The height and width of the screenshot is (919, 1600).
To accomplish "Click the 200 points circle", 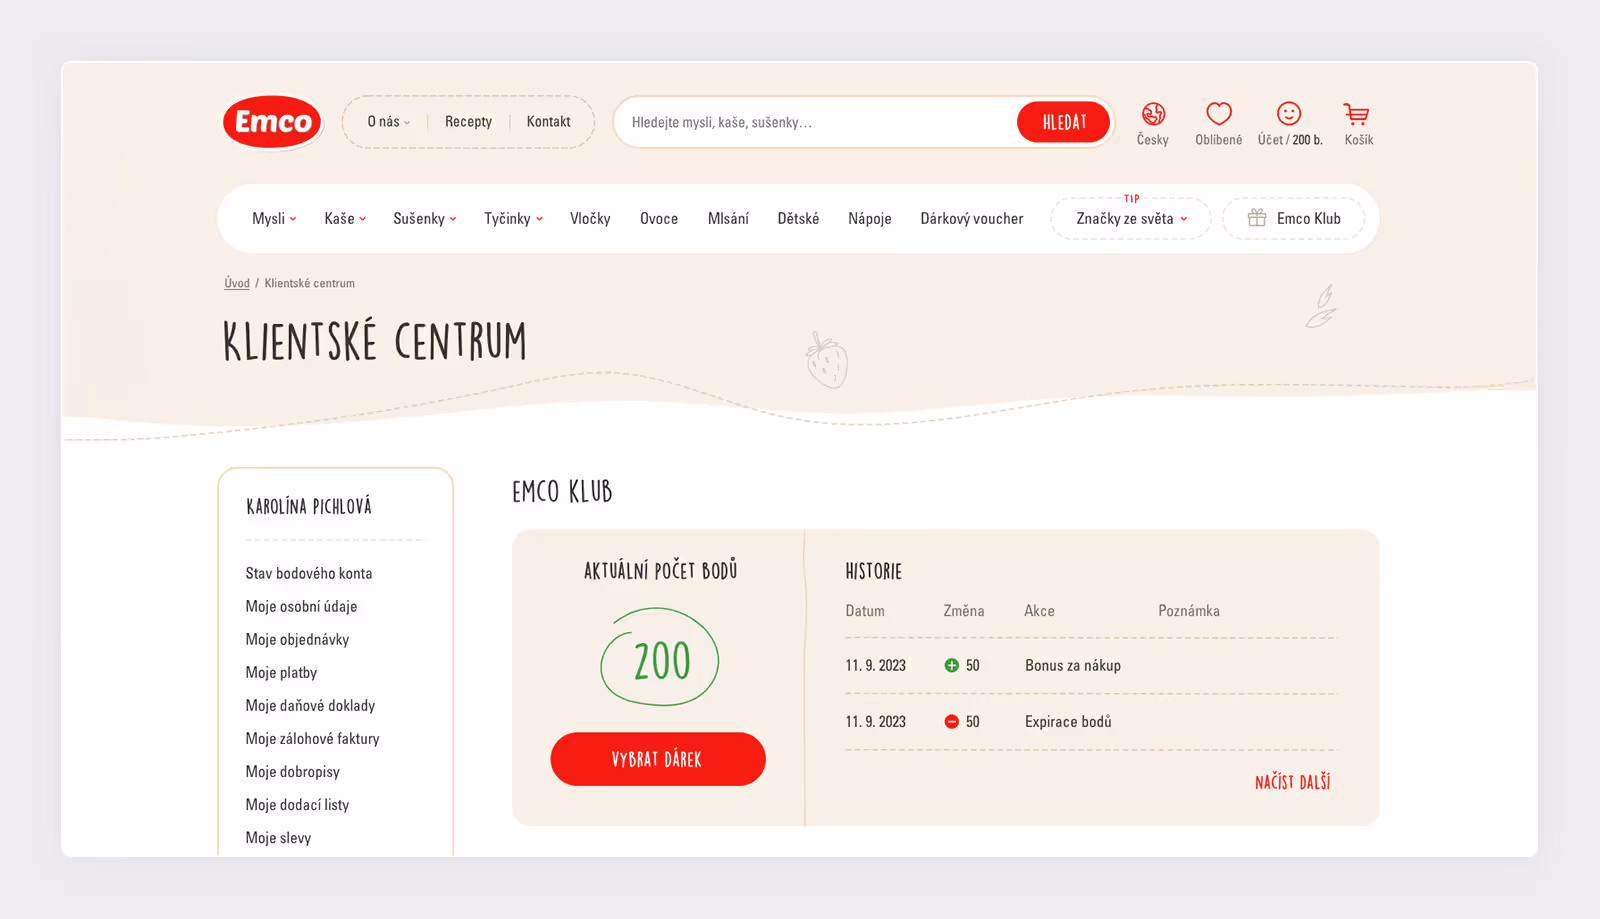I will [x=660, y=658].
